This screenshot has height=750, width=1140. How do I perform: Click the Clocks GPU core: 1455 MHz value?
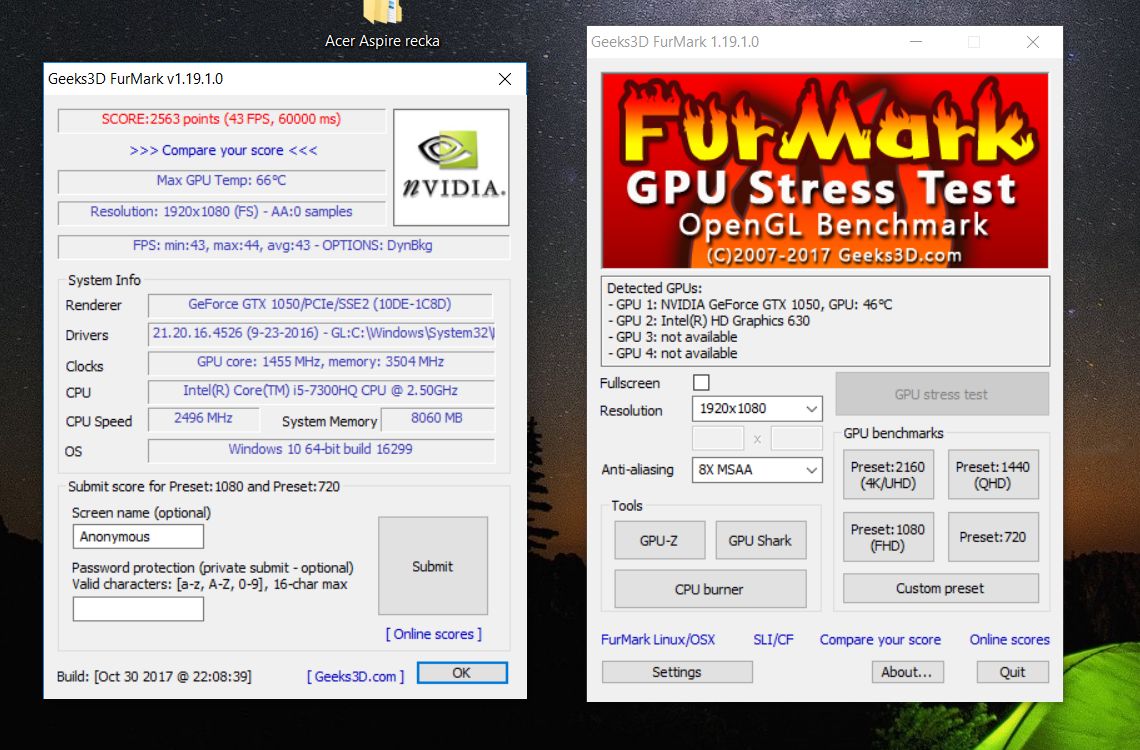321,362
